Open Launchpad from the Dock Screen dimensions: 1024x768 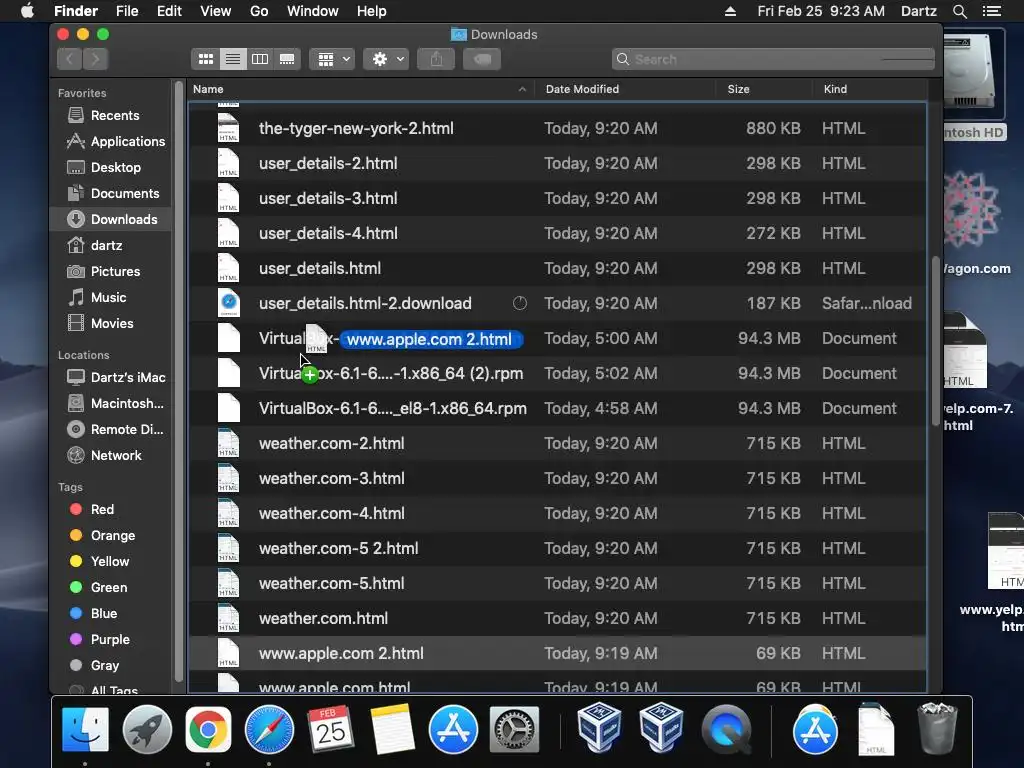[147, 729]
